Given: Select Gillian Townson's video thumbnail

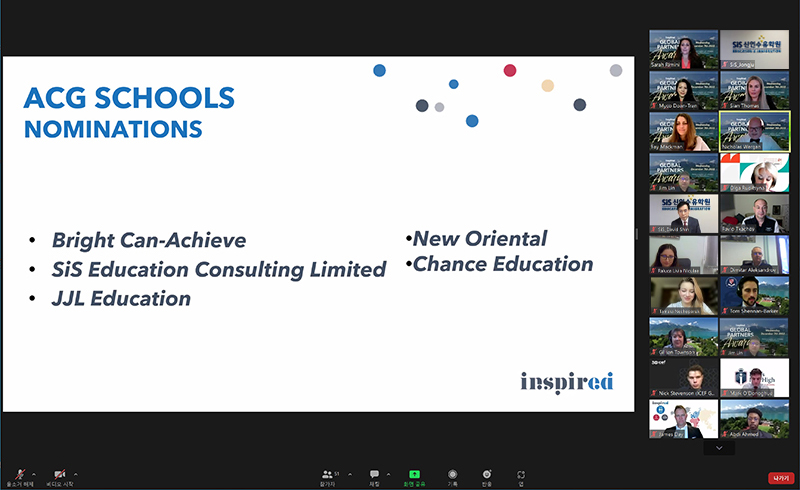Looking at the screenshot, I should pos(684,337).
